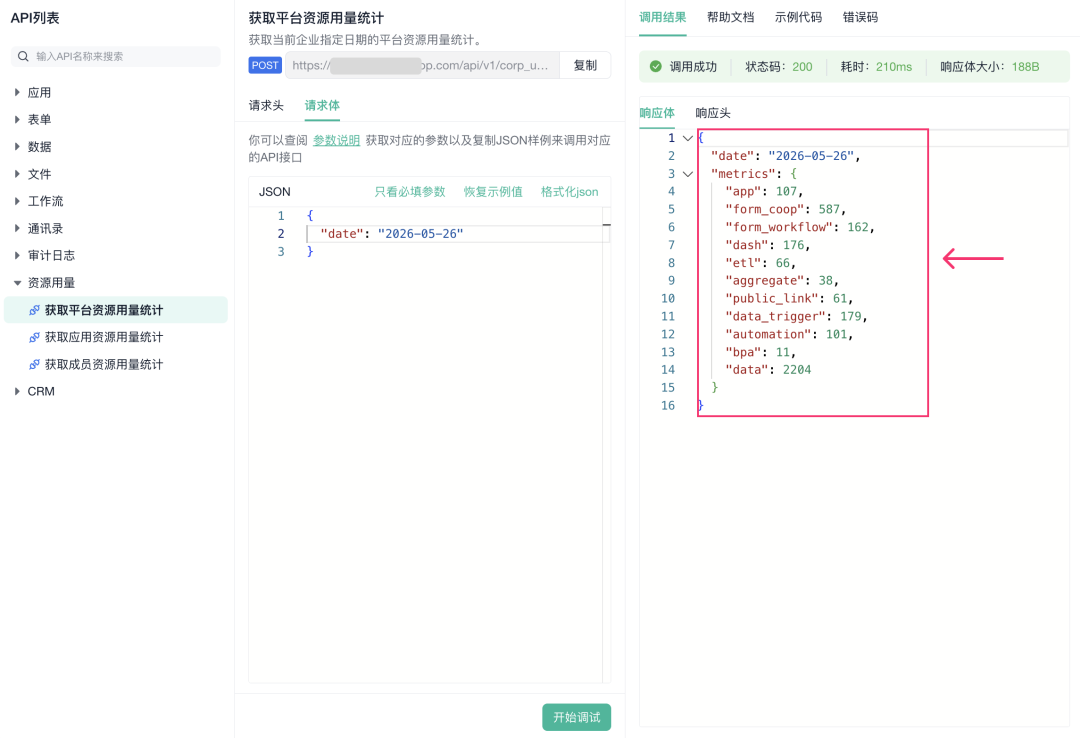The image size is (1080, 738).
Task: Expand the 工作流 category
Action: (x=17, y=201)
